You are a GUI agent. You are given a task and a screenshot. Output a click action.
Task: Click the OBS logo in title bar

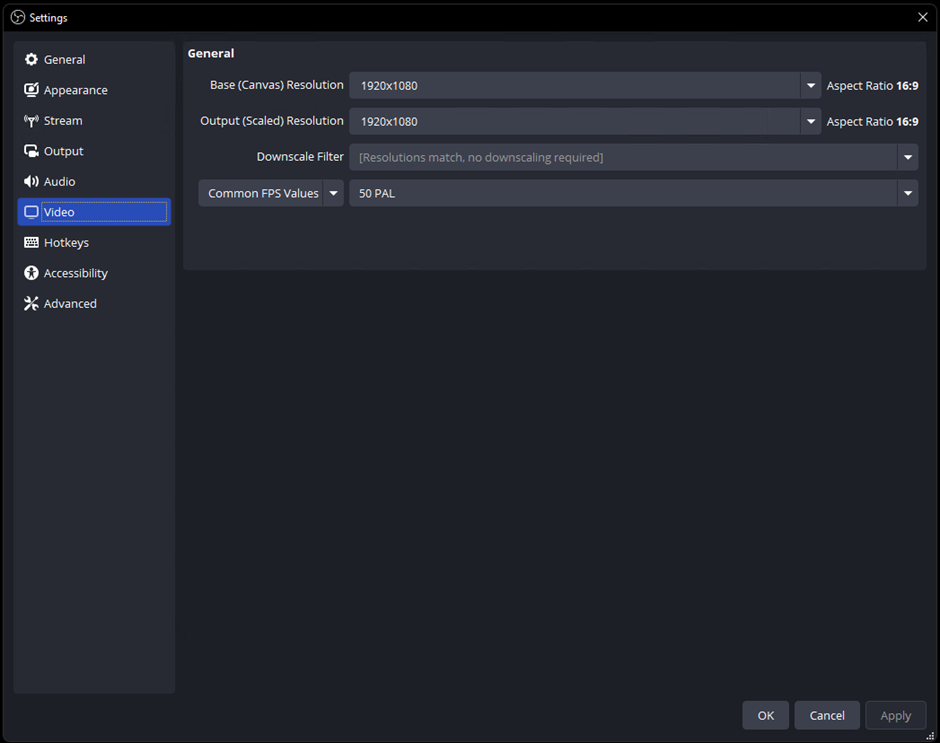tap(17, 17)
